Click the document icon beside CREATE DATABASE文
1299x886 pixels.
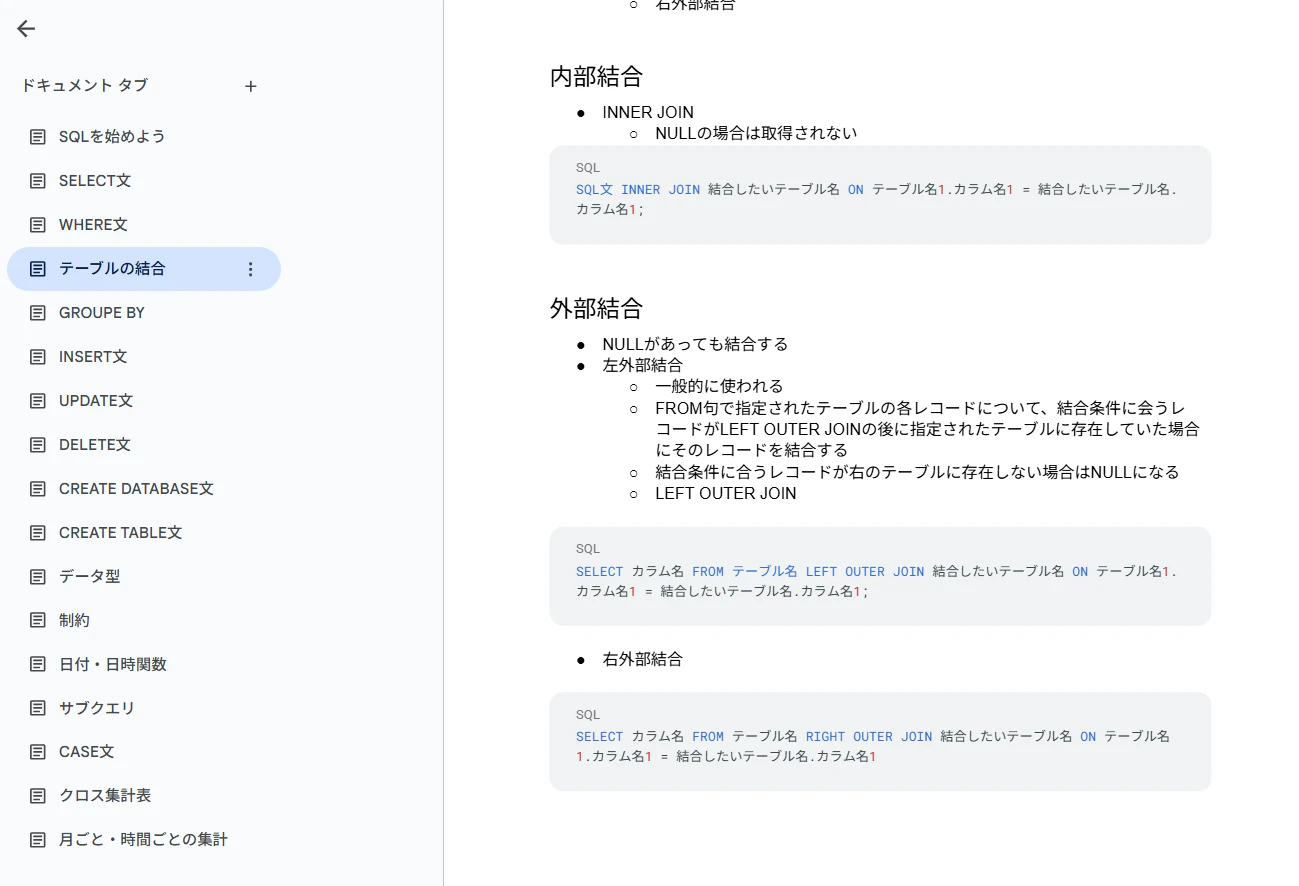(38, 489)
